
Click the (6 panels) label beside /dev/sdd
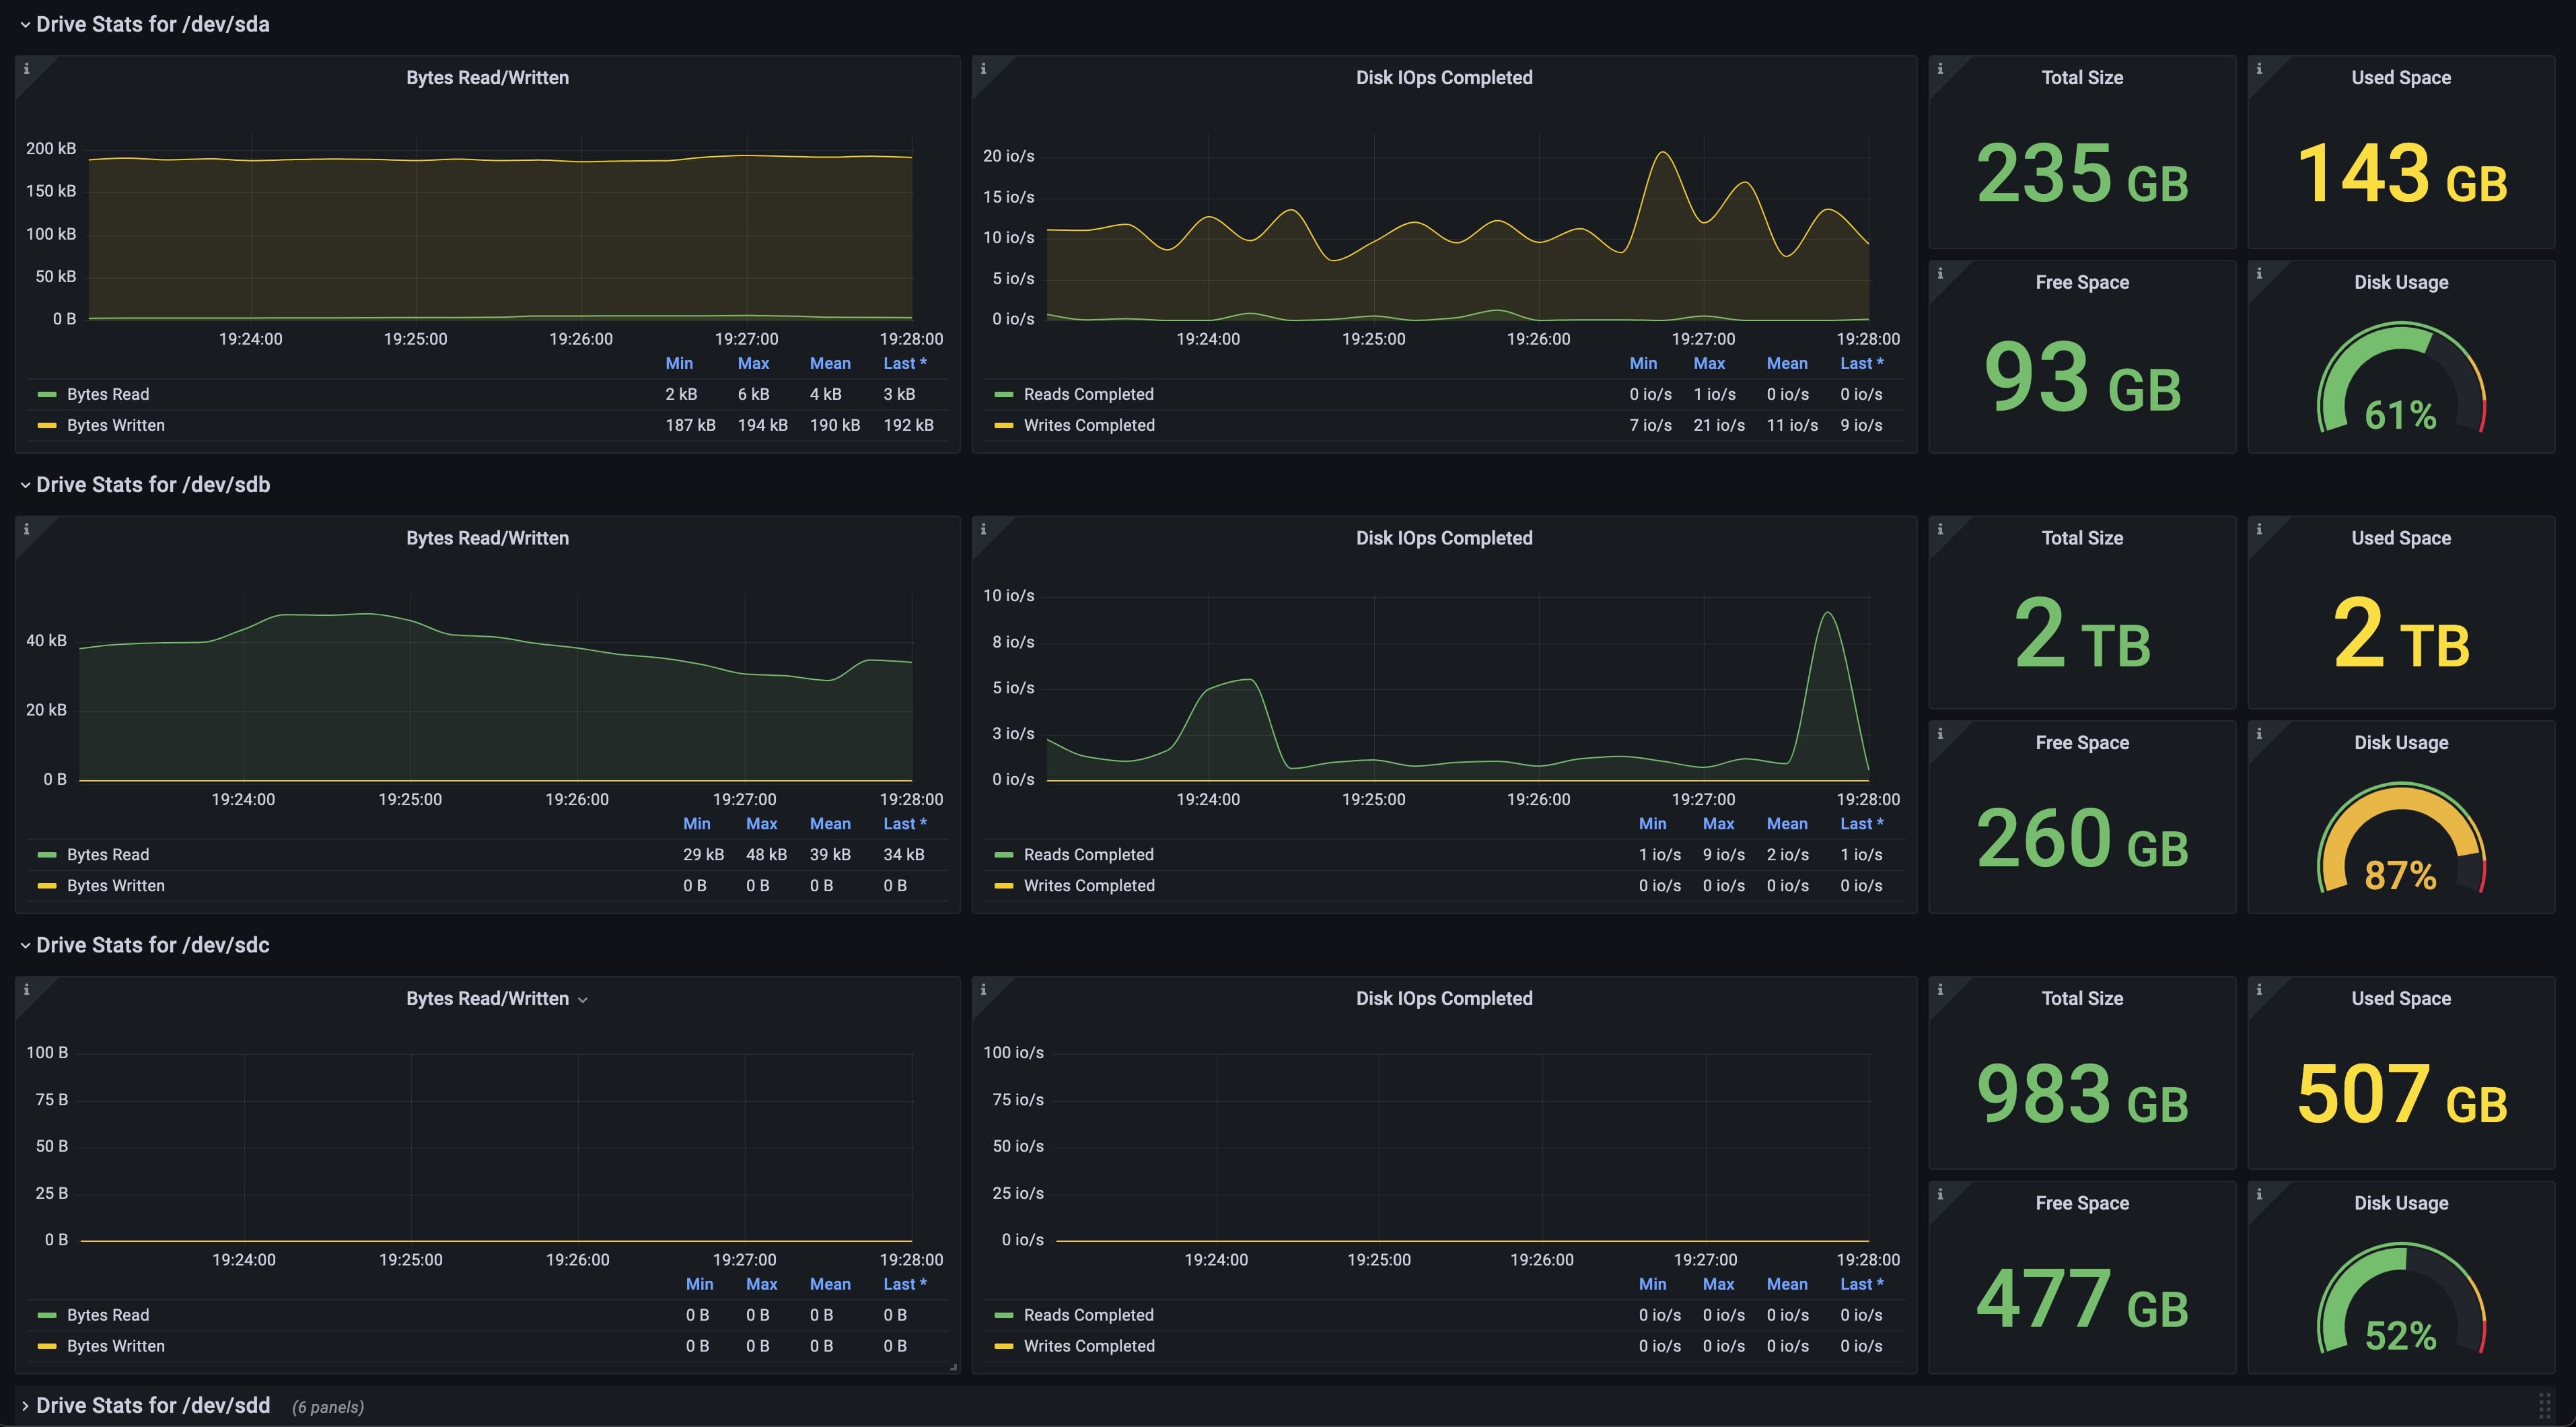tap(328, 1407)
